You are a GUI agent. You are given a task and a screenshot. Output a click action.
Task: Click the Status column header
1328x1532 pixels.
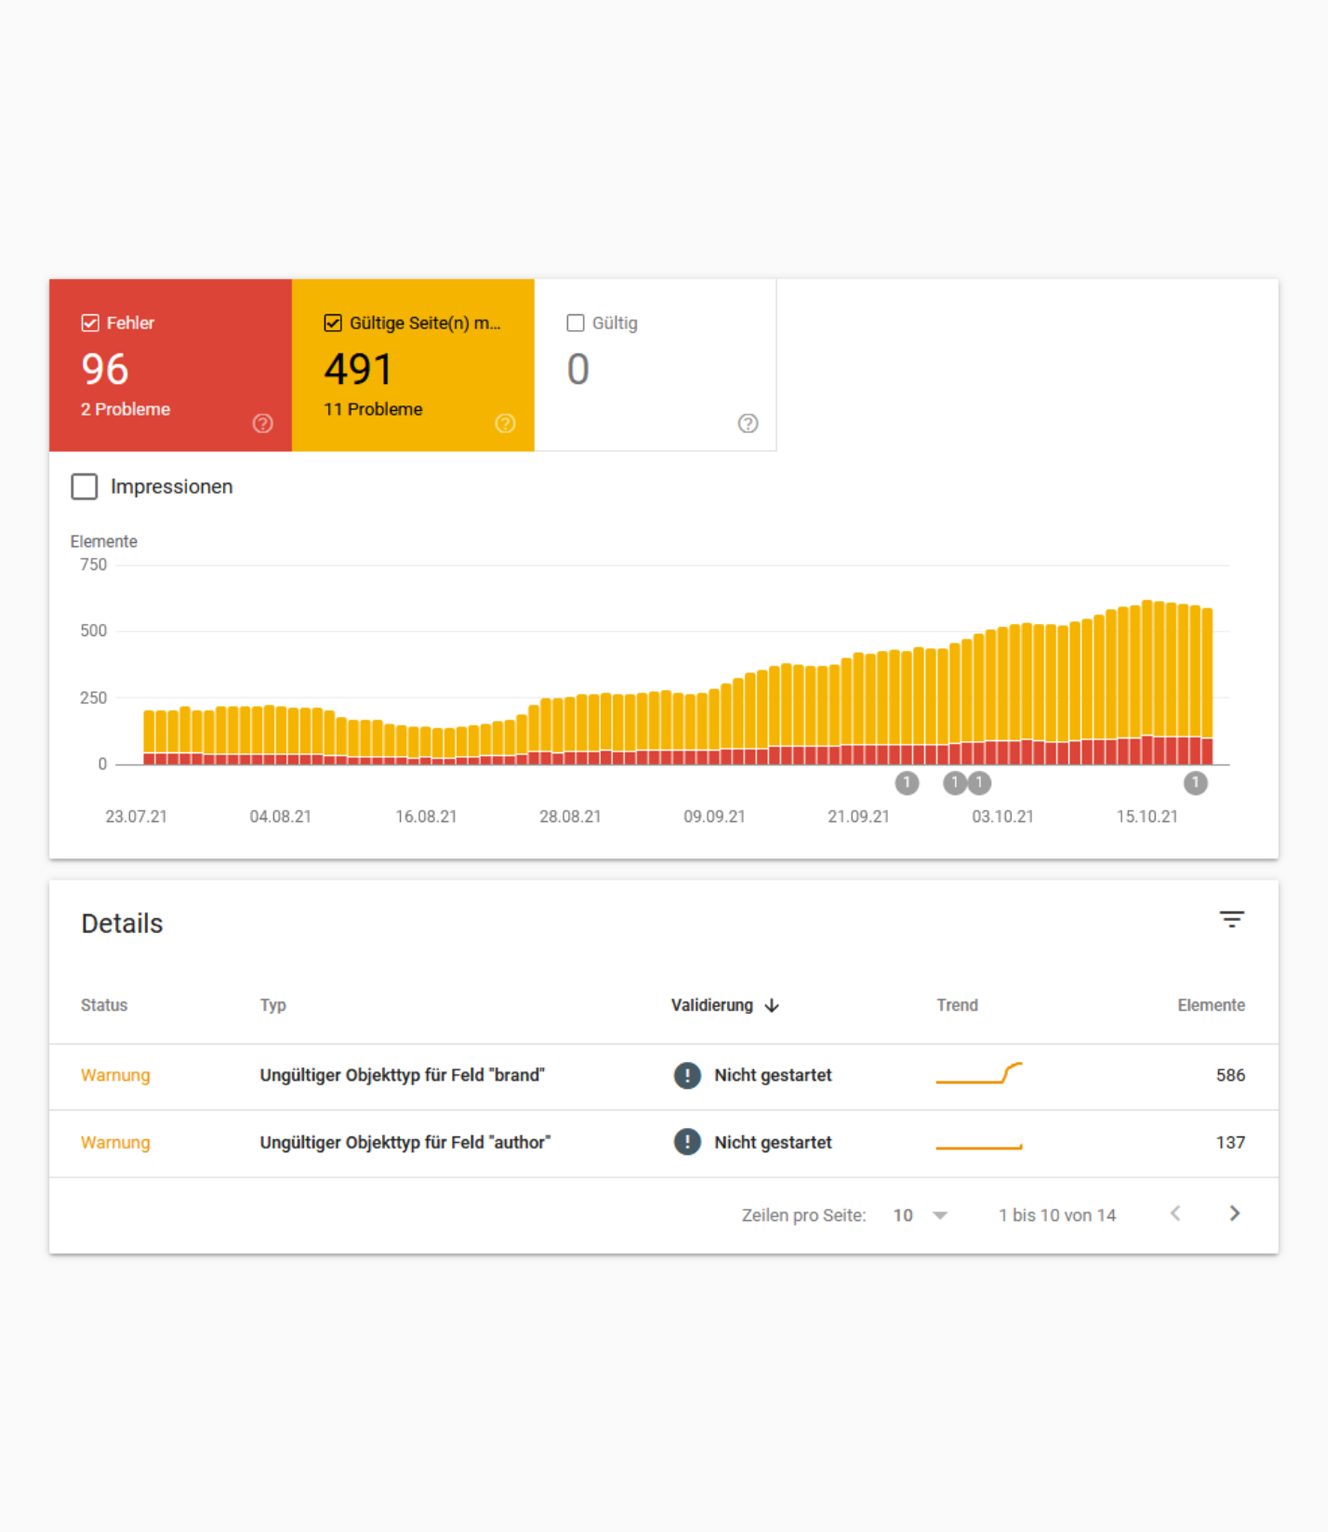point(104,1005)
